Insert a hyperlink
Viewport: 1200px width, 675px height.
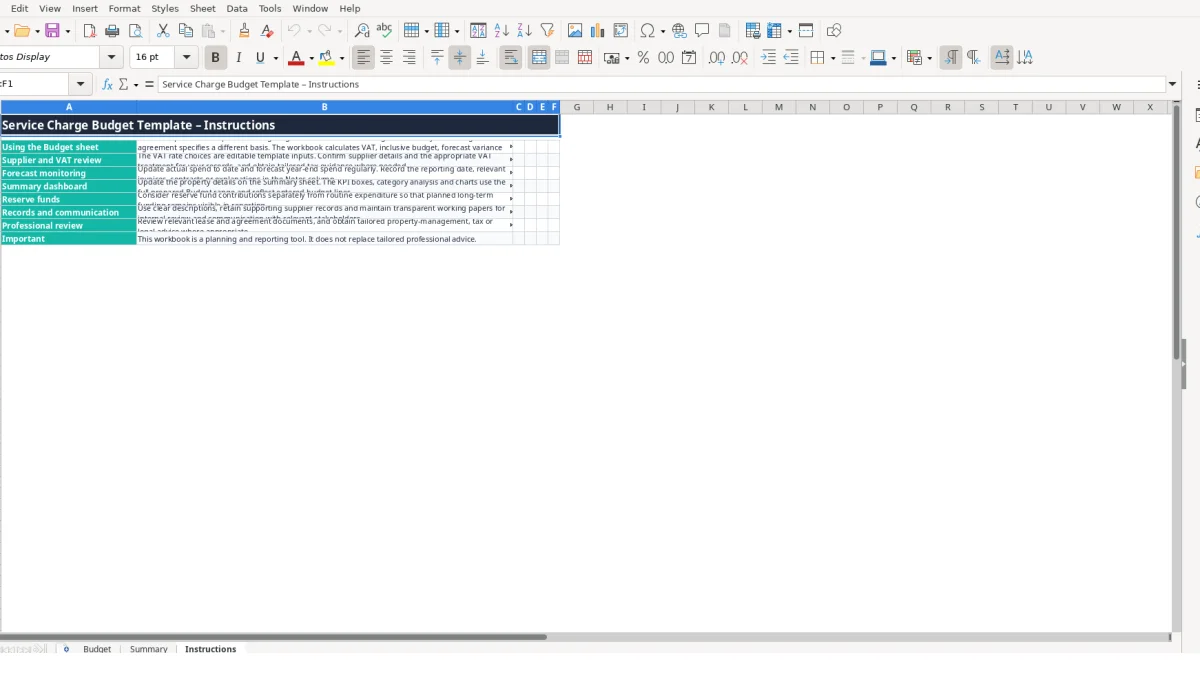click(x=679, y=31)
